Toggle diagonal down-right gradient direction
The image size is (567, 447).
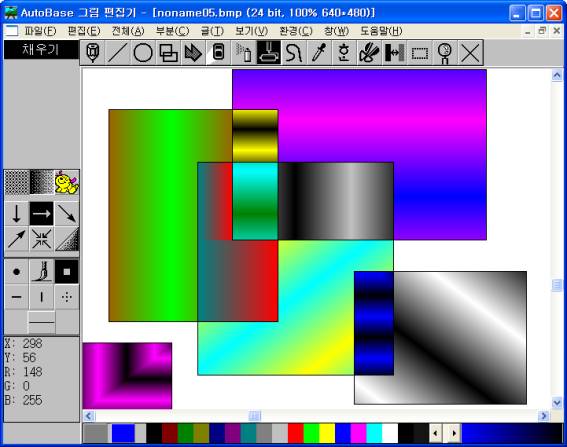(67, 213)
